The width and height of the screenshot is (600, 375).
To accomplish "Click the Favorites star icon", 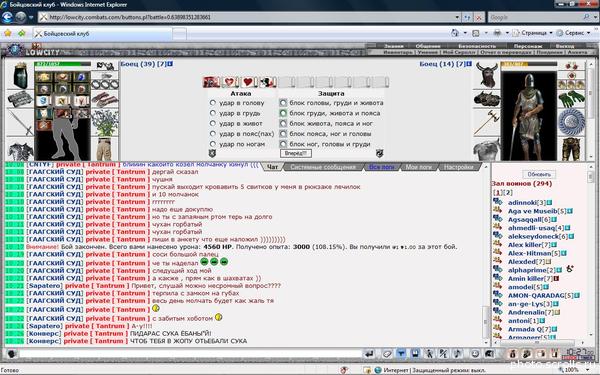I will coord(7,33).
